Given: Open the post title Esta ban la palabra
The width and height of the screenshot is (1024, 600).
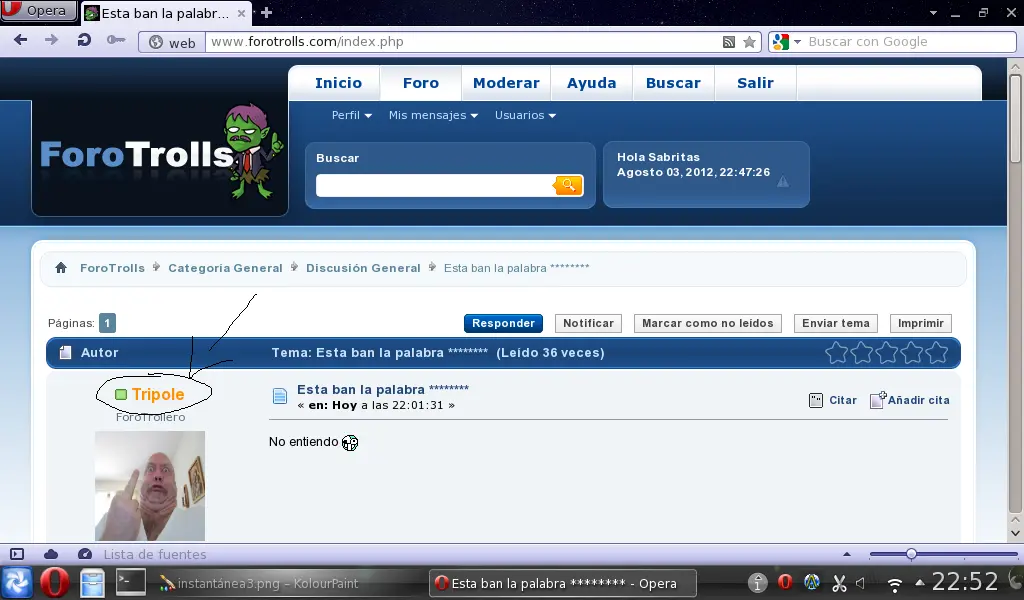Looking at the screenshot, I should point(383,390).
